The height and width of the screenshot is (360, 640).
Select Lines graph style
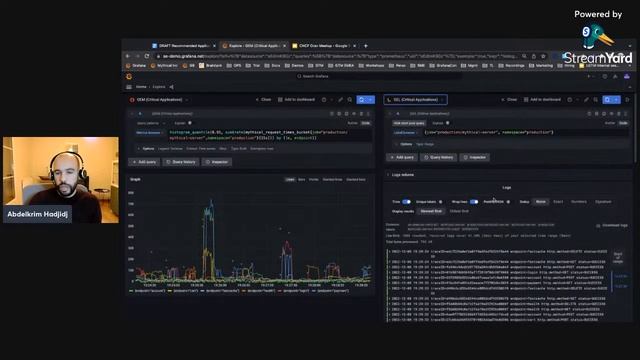(x=290, y=180)
